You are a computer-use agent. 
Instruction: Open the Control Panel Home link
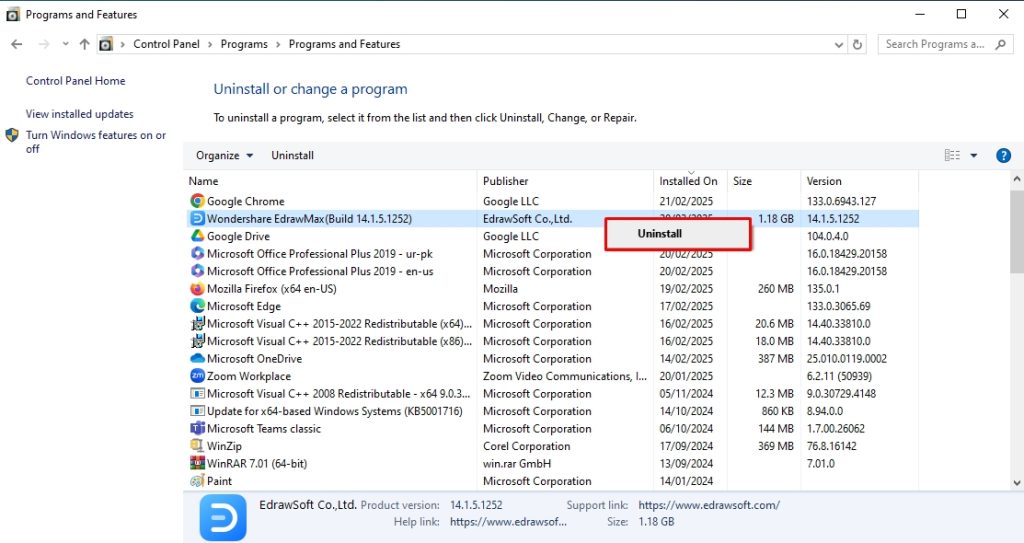click(x=76, y=81)
